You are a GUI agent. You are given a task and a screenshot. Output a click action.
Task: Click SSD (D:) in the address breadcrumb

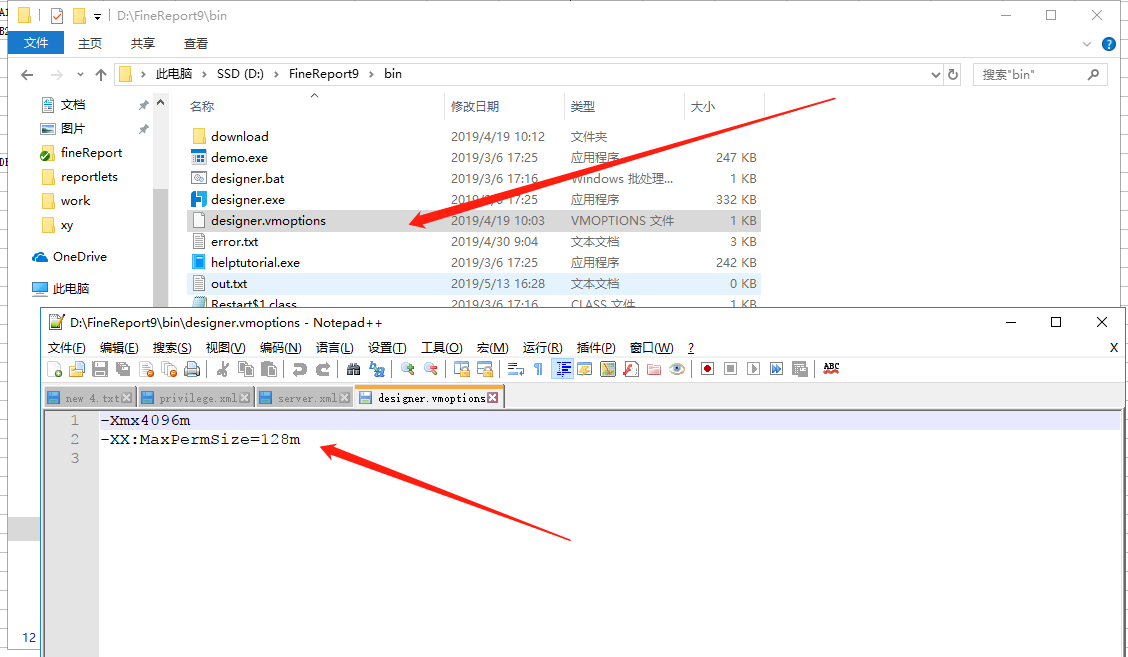tap(240, 74)
